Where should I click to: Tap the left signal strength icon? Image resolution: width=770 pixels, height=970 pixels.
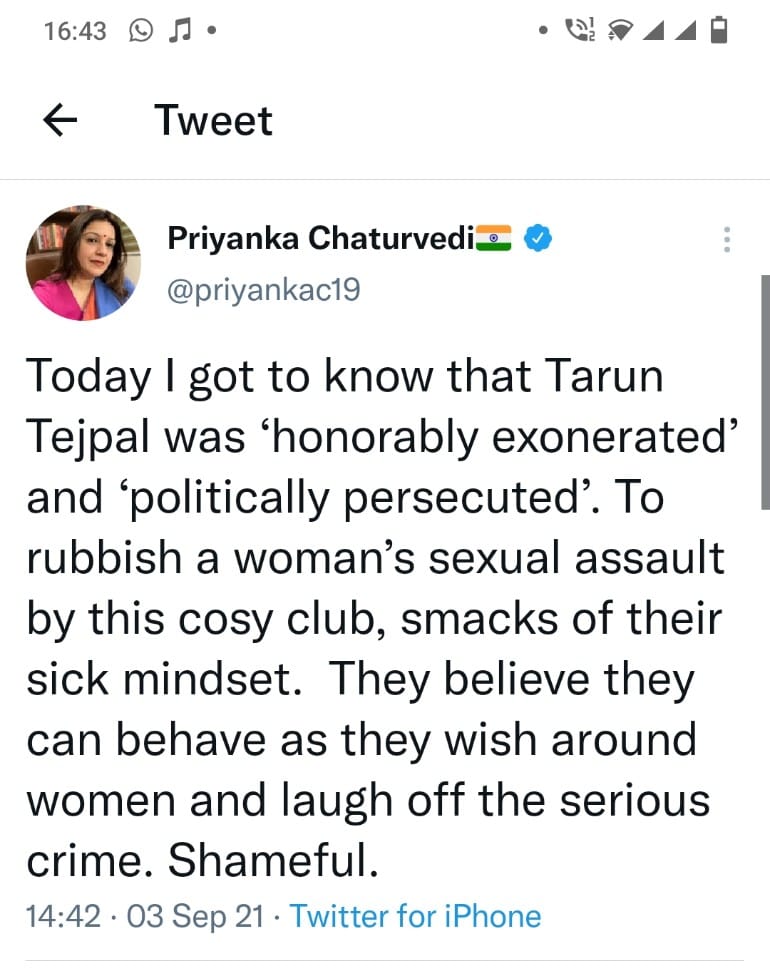tap(653, 31)
